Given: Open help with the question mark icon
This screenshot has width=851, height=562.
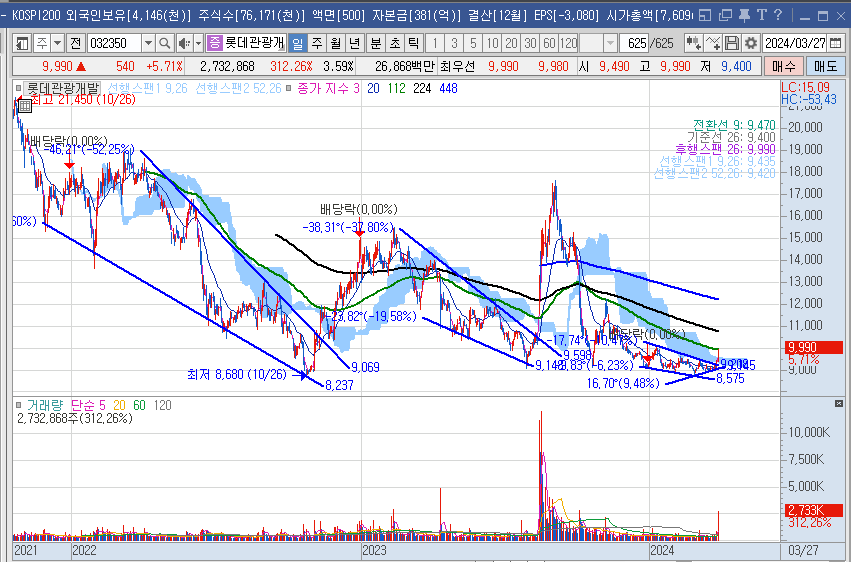Looking at the screenshot, I should pos(777,15).
